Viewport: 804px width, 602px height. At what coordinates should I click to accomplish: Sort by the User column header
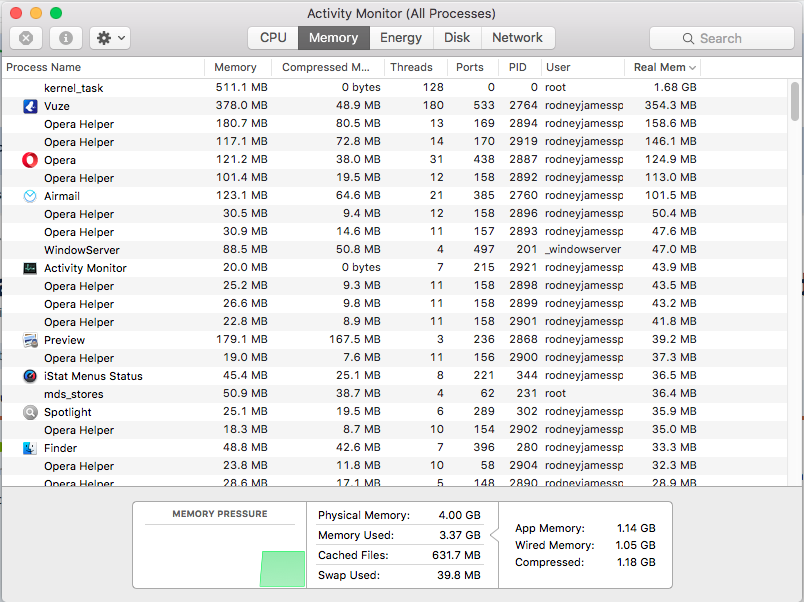pos(582,67)
